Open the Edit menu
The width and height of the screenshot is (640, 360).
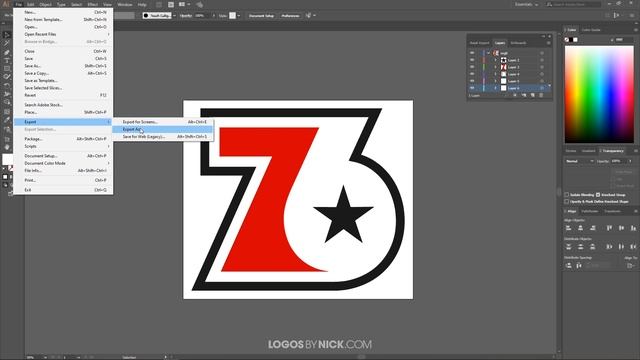[31, 4]
